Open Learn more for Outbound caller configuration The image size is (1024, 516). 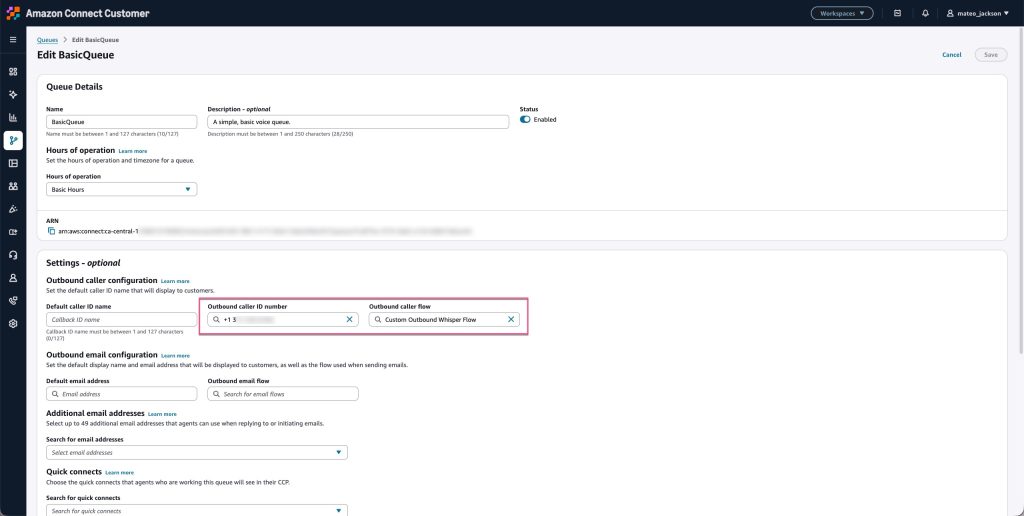[175, 281]
